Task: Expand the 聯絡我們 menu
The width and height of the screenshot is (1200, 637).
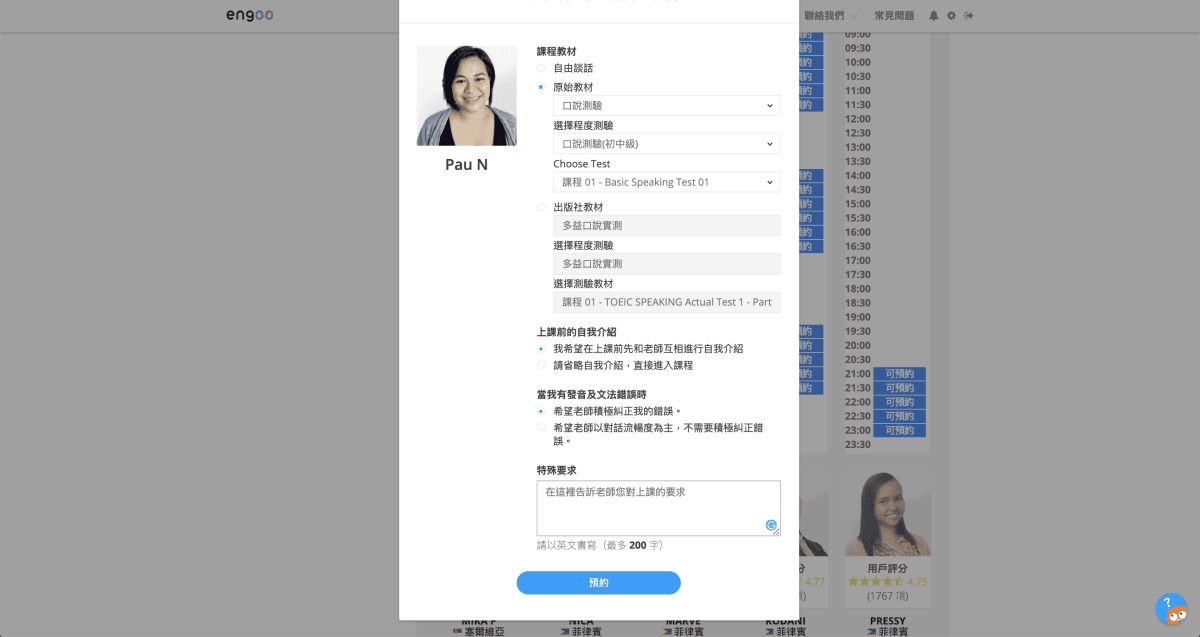Action: [830, 16]
